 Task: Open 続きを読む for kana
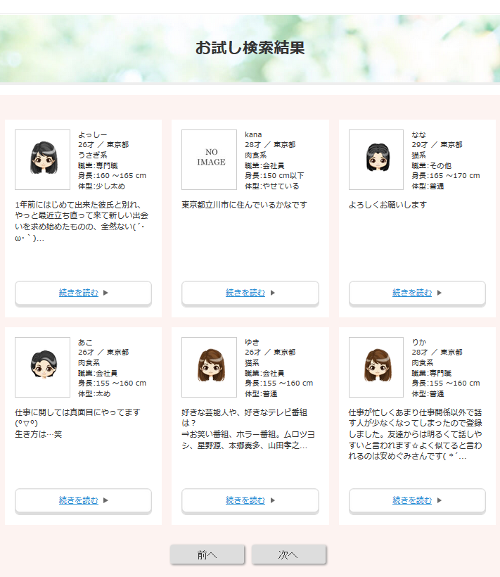[x=245, y=293]
